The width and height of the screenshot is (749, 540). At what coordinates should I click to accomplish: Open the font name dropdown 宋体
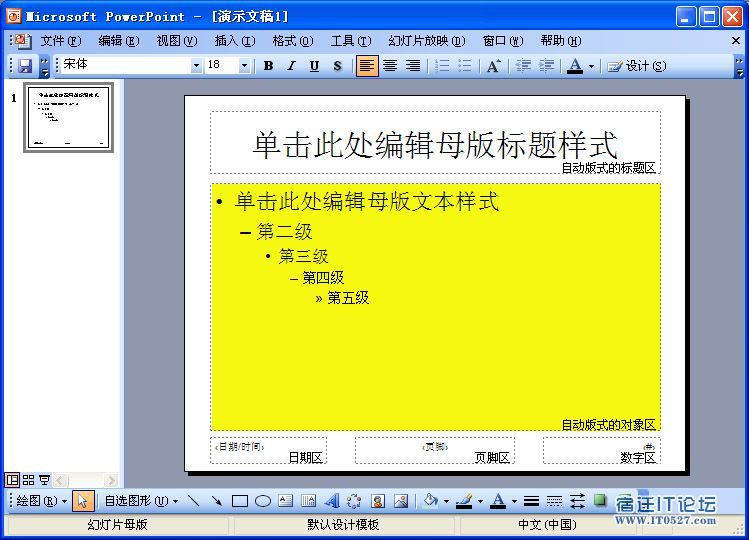point(196,65)
